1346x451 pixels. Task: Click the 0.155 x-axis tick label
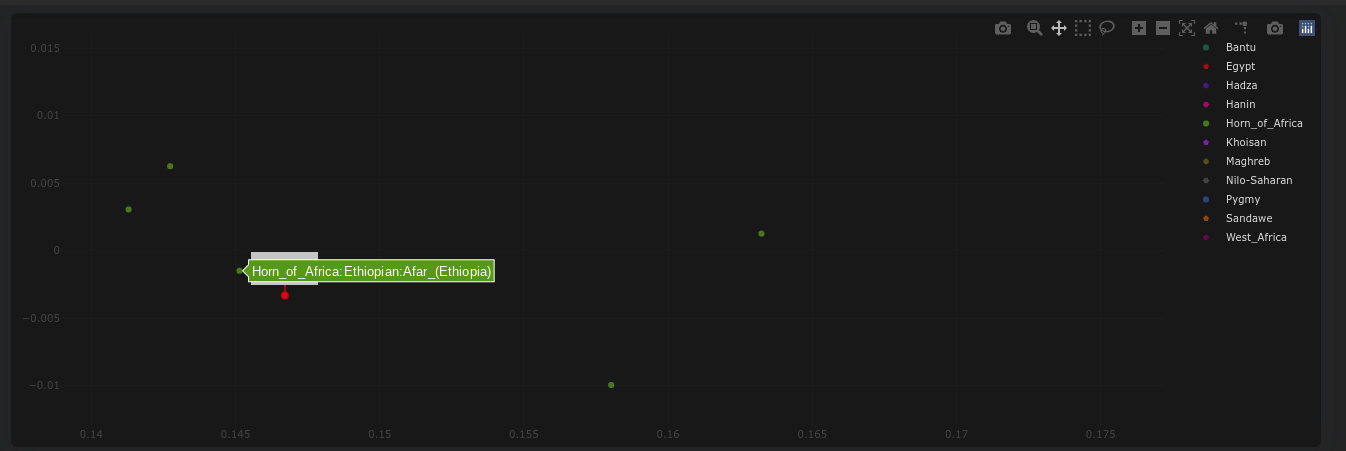[523, 434]
